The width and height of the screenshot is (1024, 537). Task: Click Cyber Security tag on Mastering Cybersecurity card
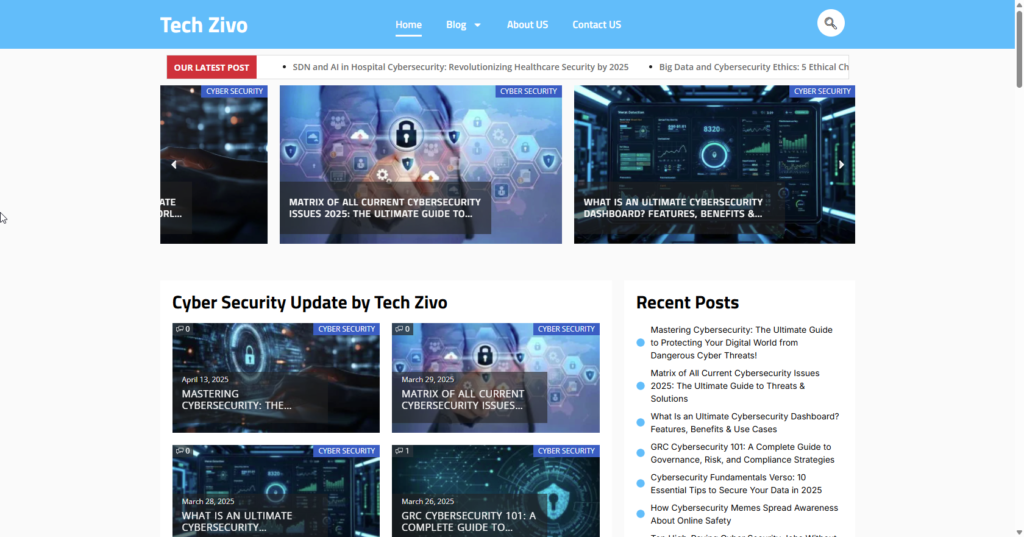point(346,329)
